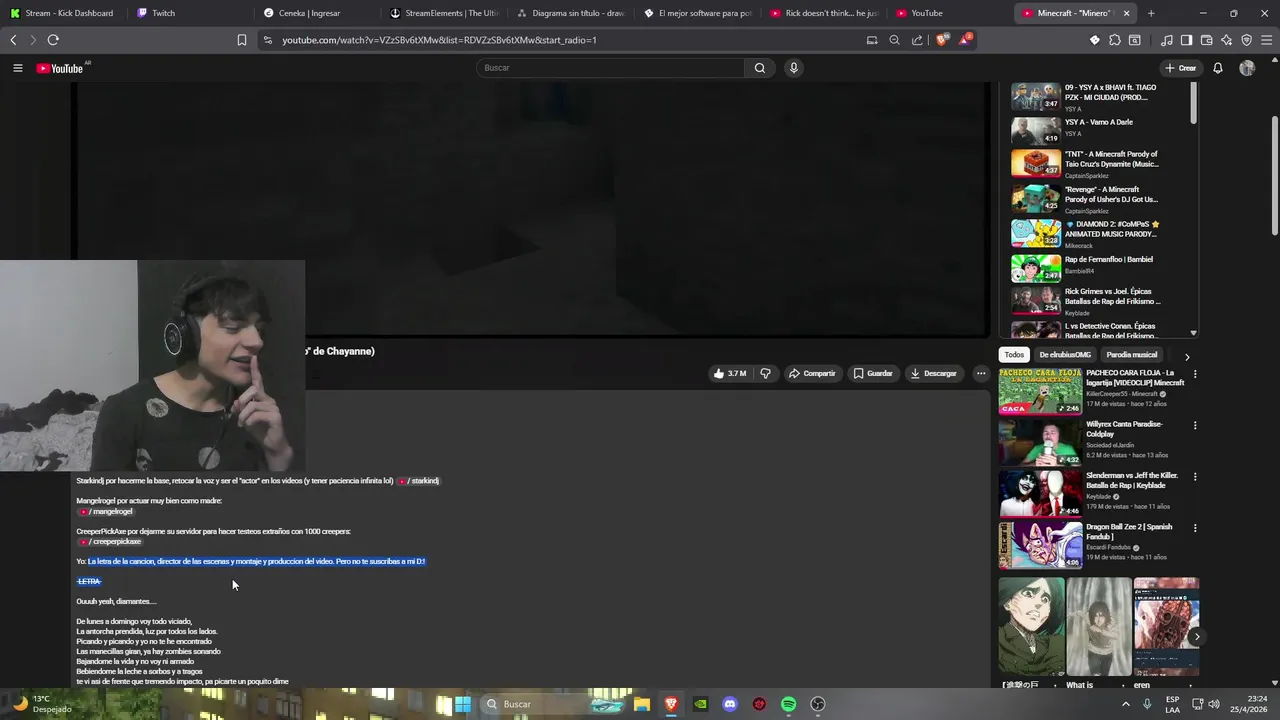Click the zoom magnifier icon in address bar
This screenshot has width=1280, height=720.
coord(894,40)
